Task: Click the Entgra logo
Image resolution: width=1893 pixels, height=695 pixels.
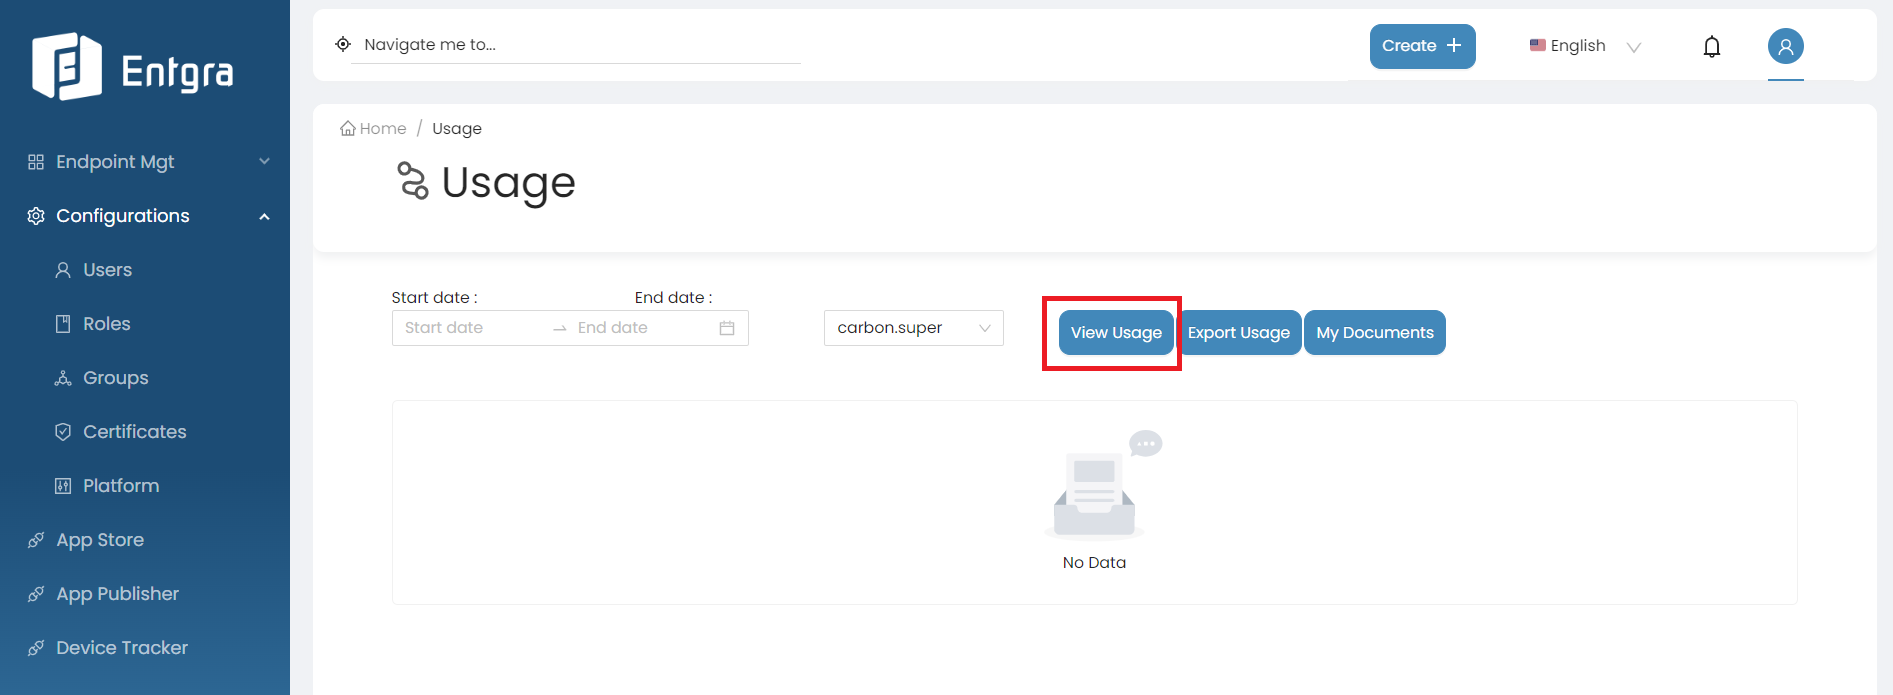Action: [133, 68]
